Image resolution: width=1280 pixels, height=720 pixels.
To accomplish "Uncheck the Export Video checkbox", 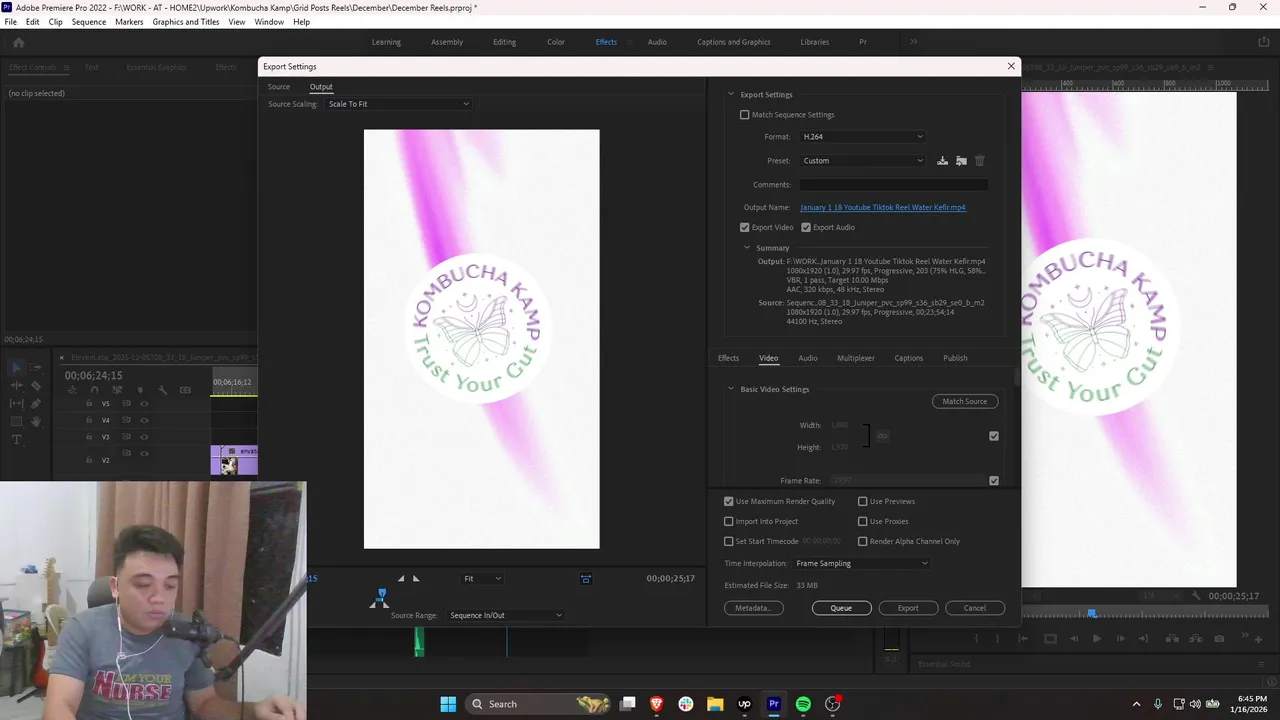I will pos(744,227).
